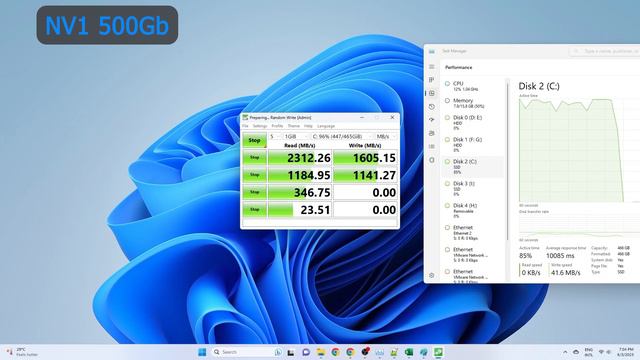Open File Explorer from taskbar
The height and width of the screenshot is (360, 640).
coord(321,352)
